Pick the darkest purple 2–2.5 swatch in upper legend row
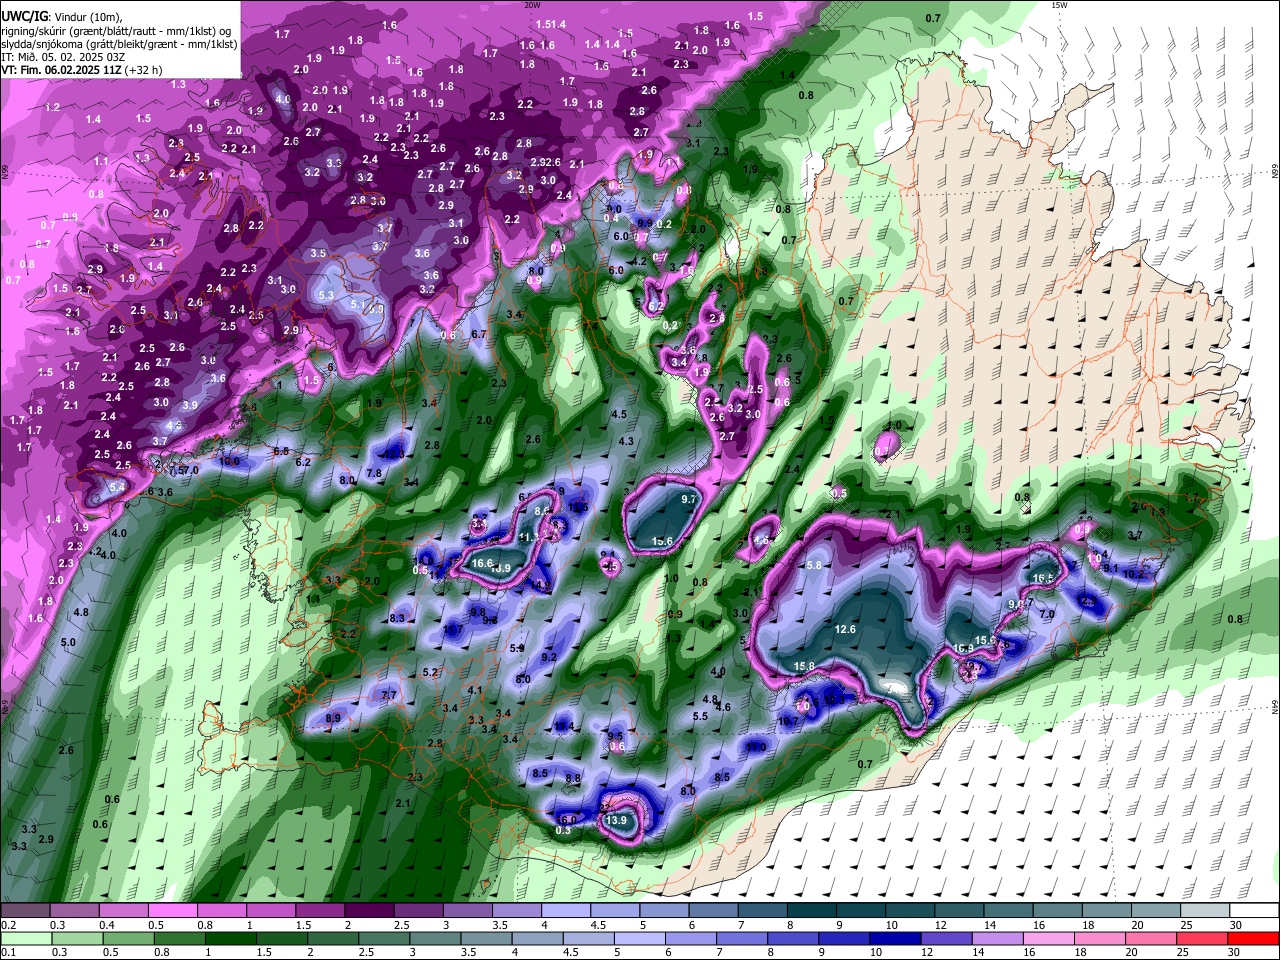Screen dimensions: 1280x960 (368, 911)
